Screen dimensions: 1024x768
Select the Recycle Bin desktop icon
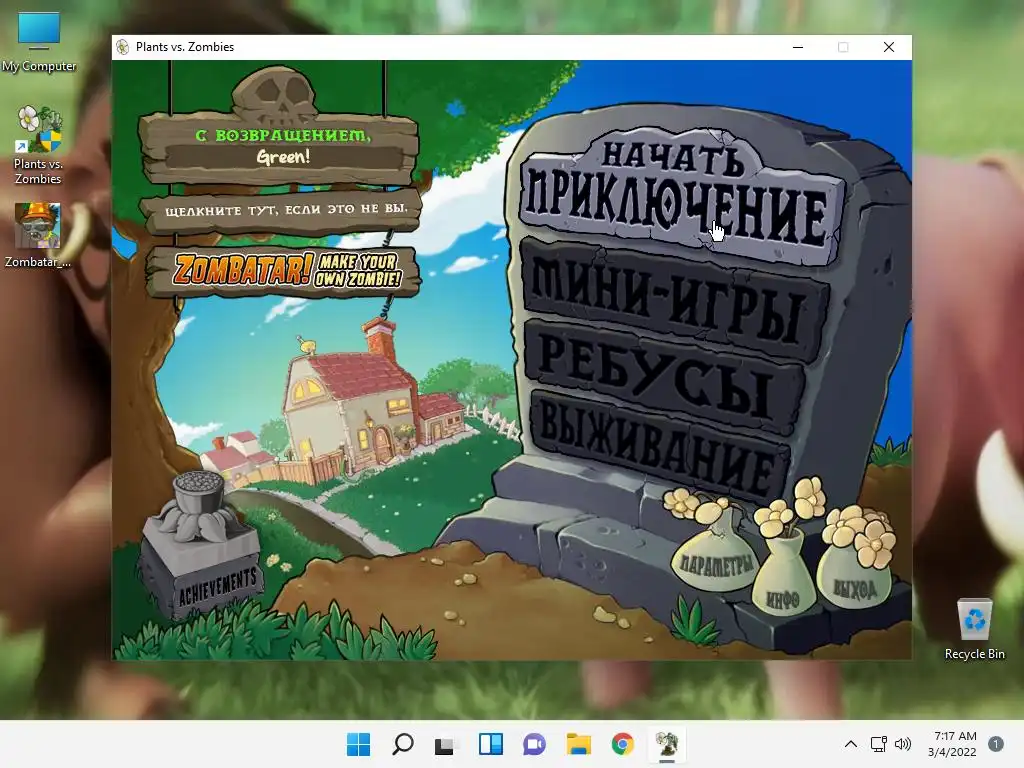coord(974,630)
